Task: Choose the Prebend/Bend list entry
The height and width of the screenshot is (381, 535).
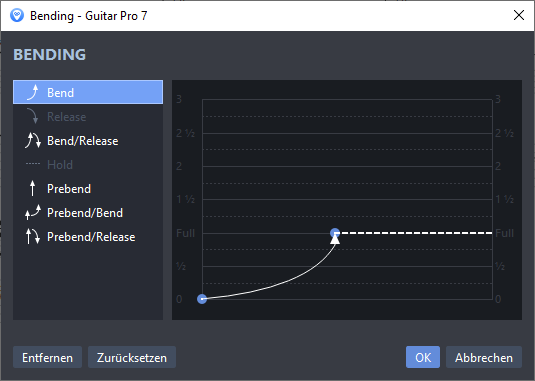Action: (88, 213)
